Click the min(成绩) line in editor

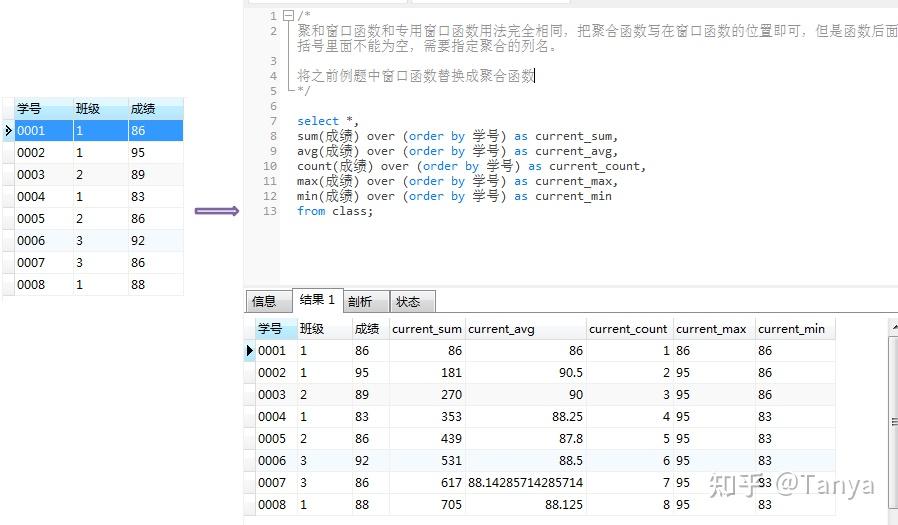point(454,196)
